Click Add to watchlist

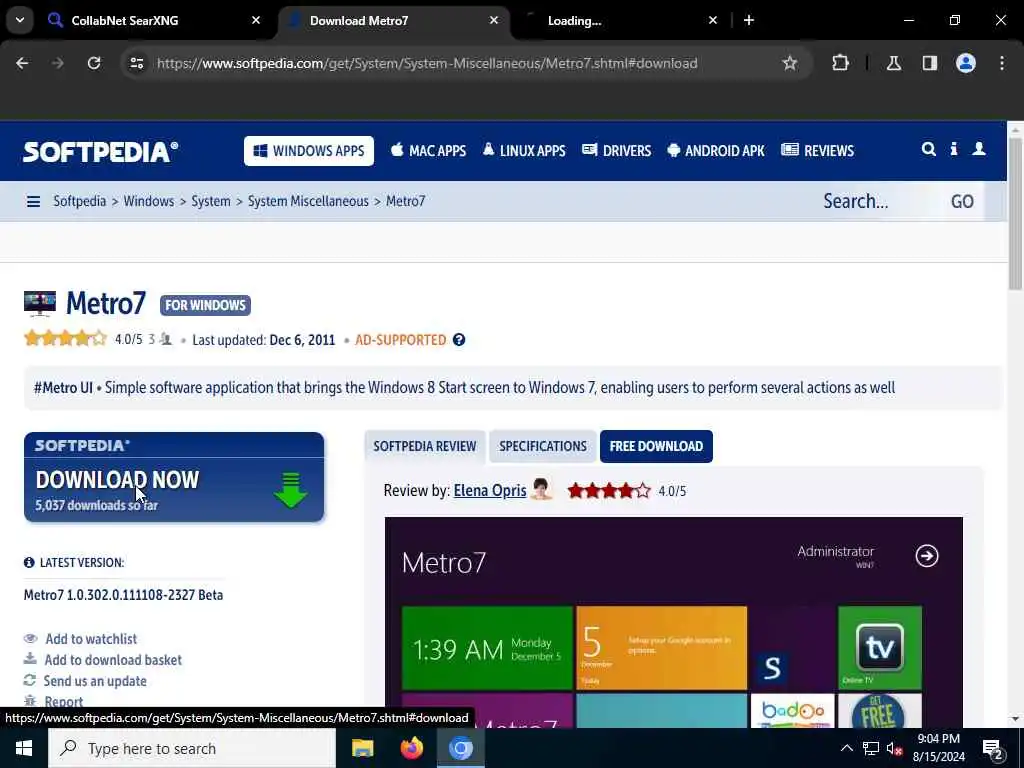91,639
